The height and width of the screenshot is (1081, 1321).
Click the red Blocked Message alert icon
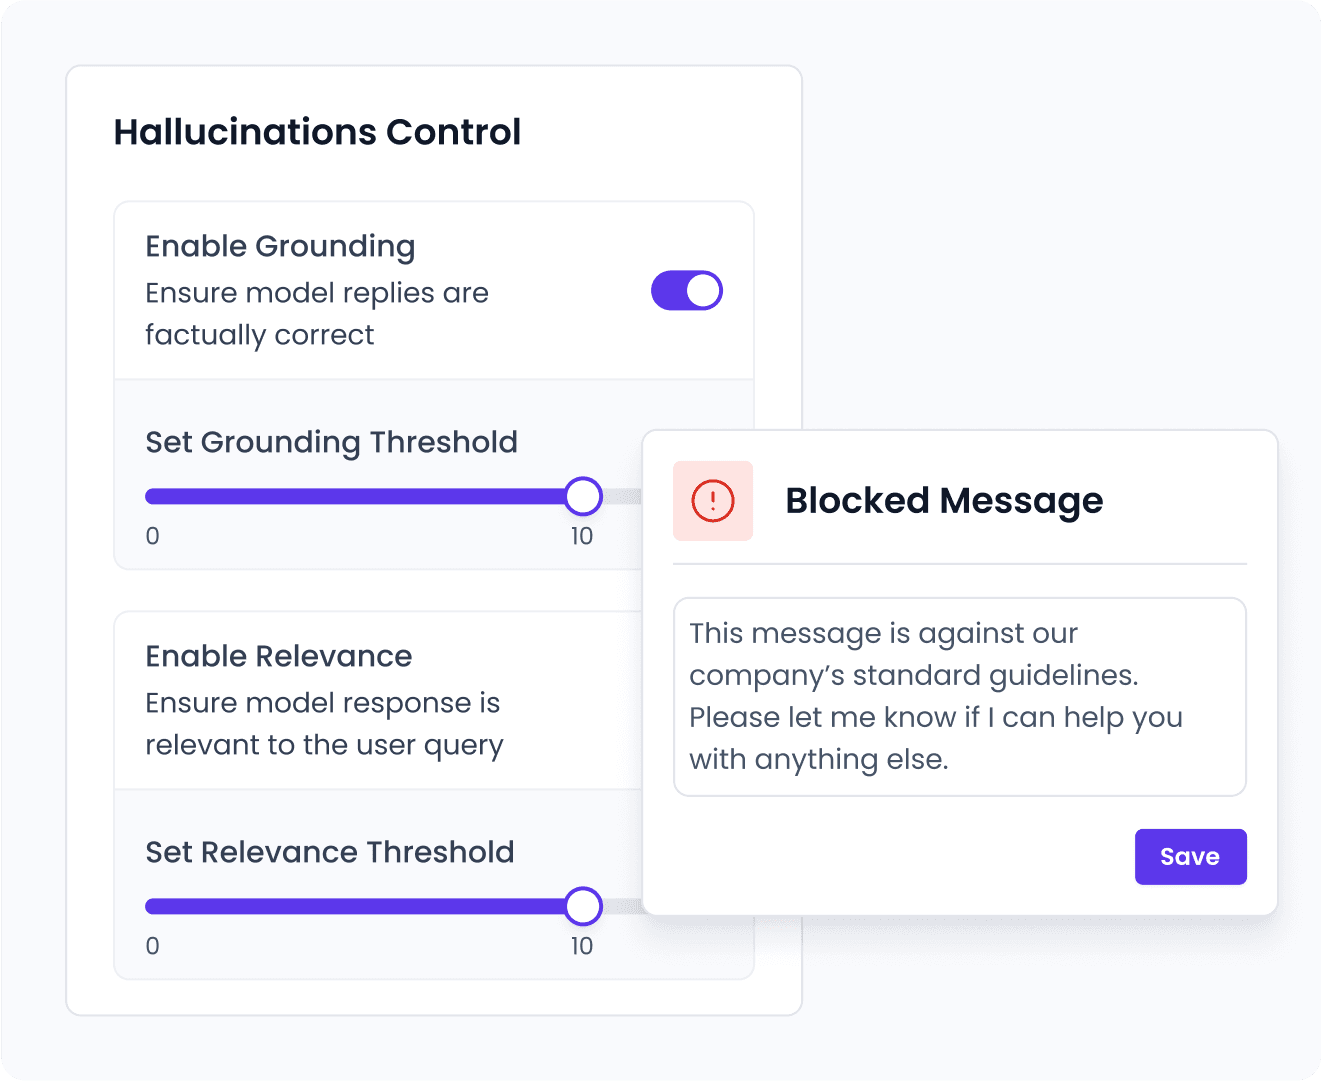(x=712, y=501)
